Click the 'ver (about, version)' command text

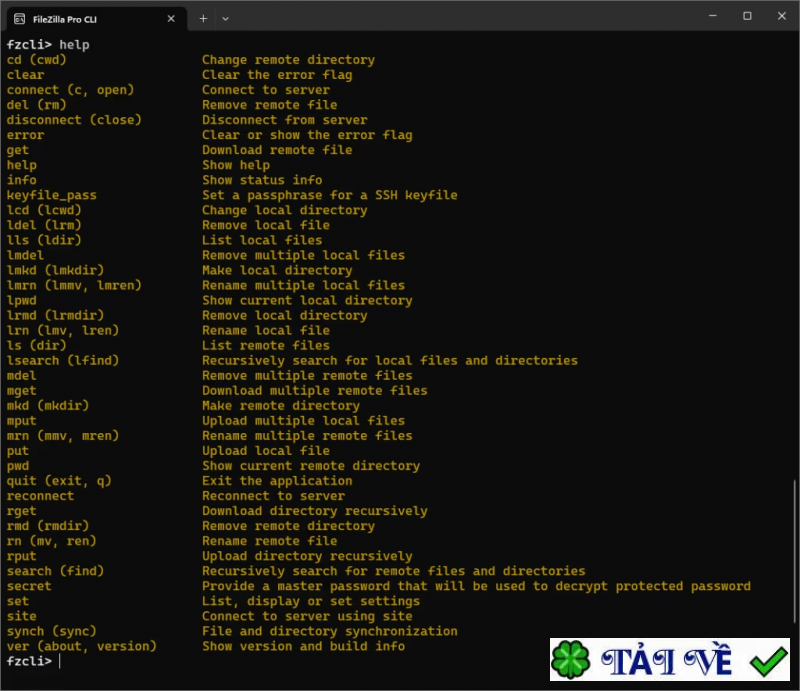coord(82,646)
